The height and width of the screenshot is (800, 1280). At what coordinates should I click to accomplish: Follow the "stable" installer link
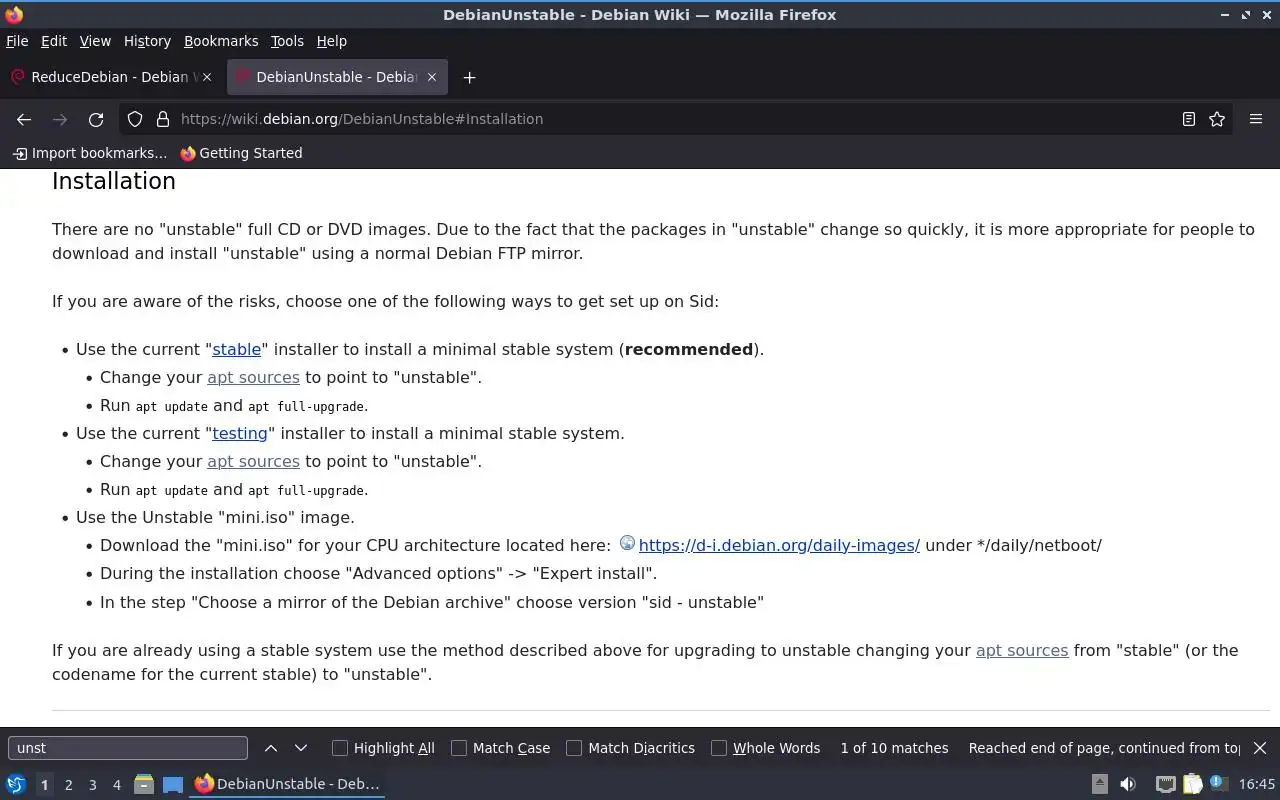pyautogui.click(x=236, y=349)
